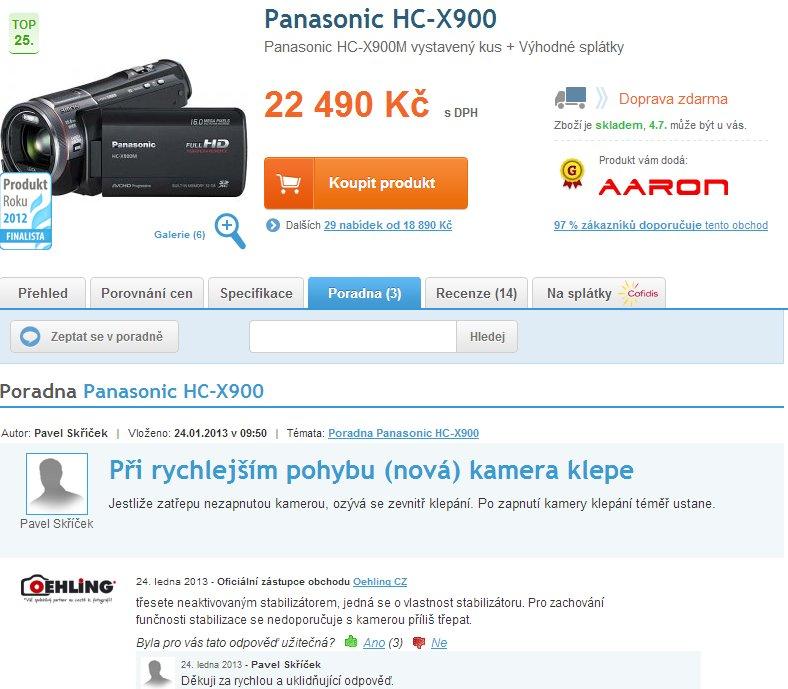Click the speech bubble icon in Zeptat se
Viewport: 788px width, 689px height.
[x=30, y=336]
